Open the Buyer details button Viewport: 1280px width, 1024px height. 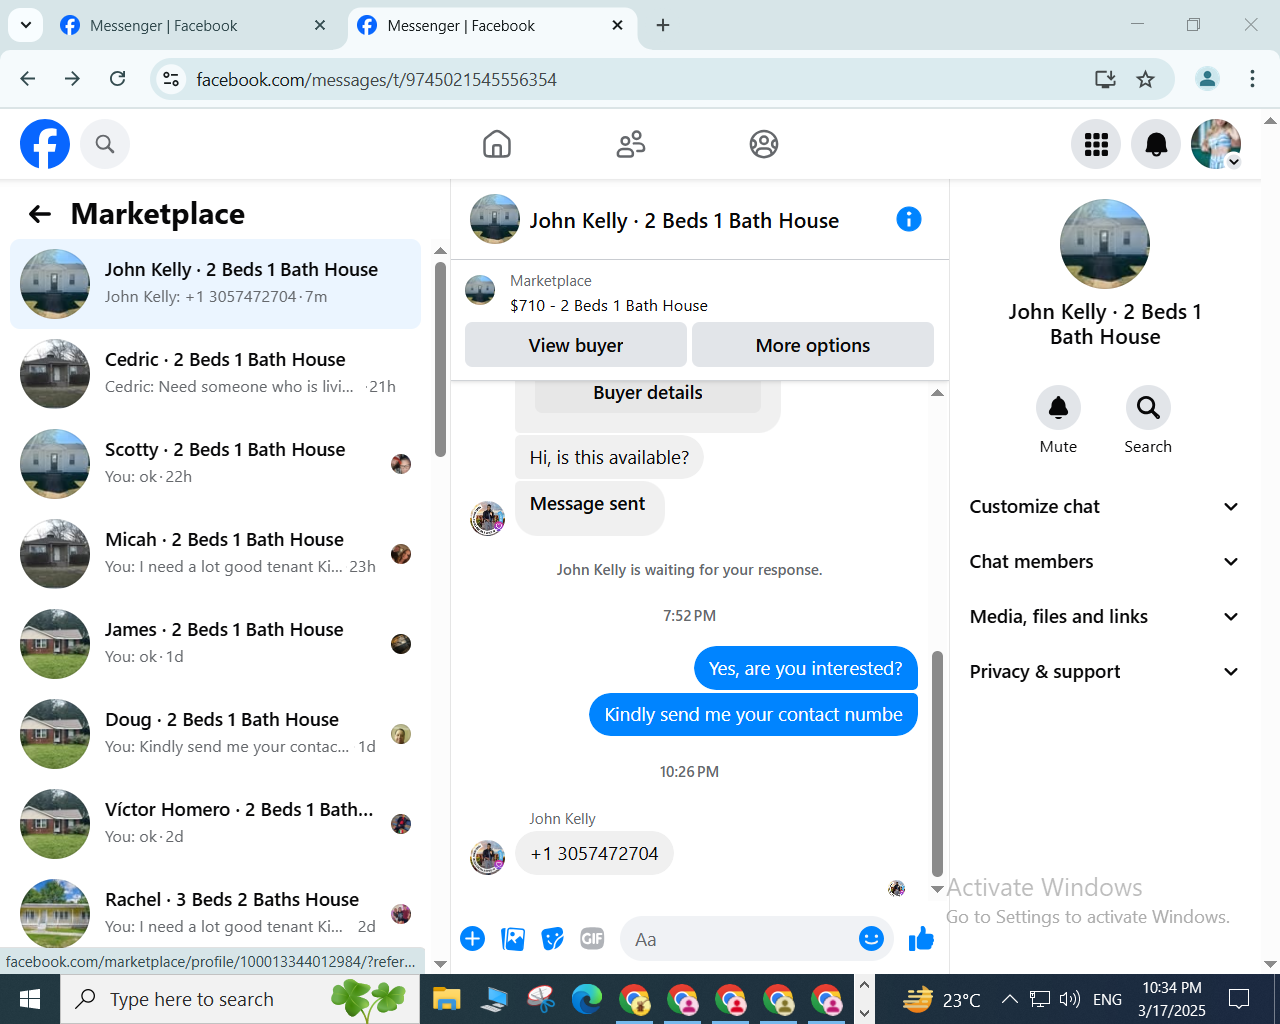648,394
